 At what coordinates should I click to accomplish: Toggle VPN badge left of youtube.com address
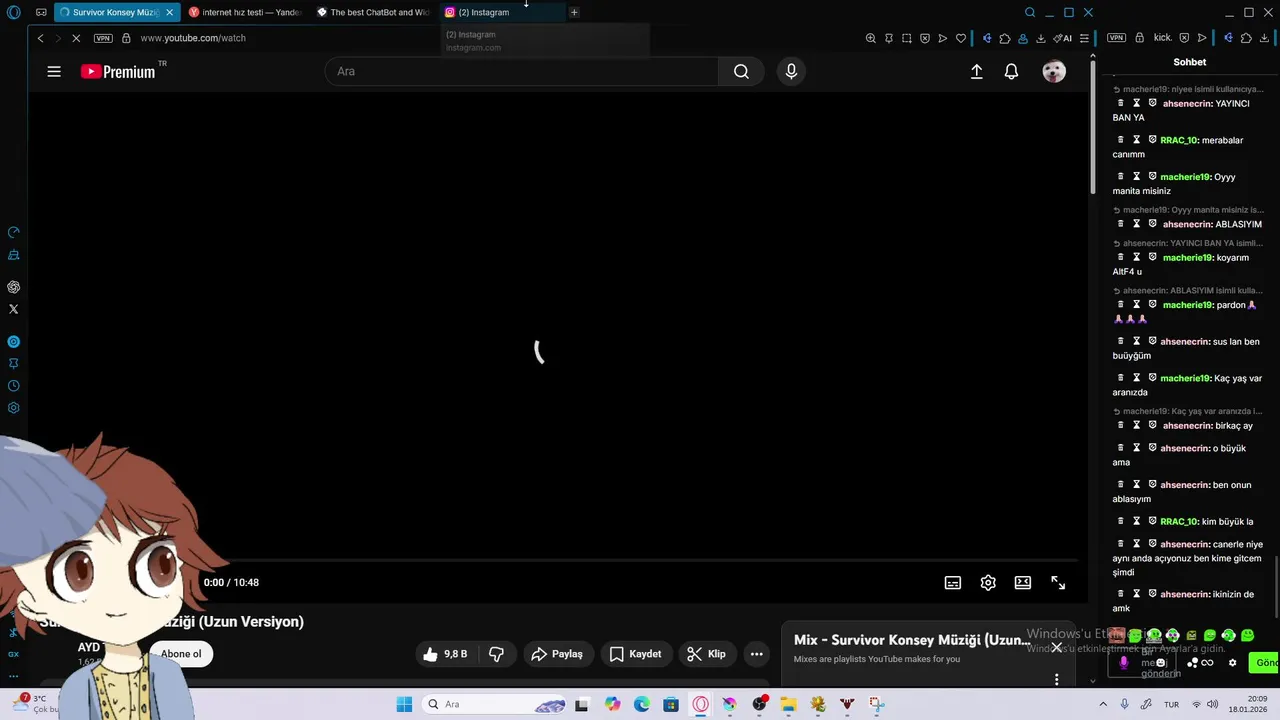coord(103,38)
